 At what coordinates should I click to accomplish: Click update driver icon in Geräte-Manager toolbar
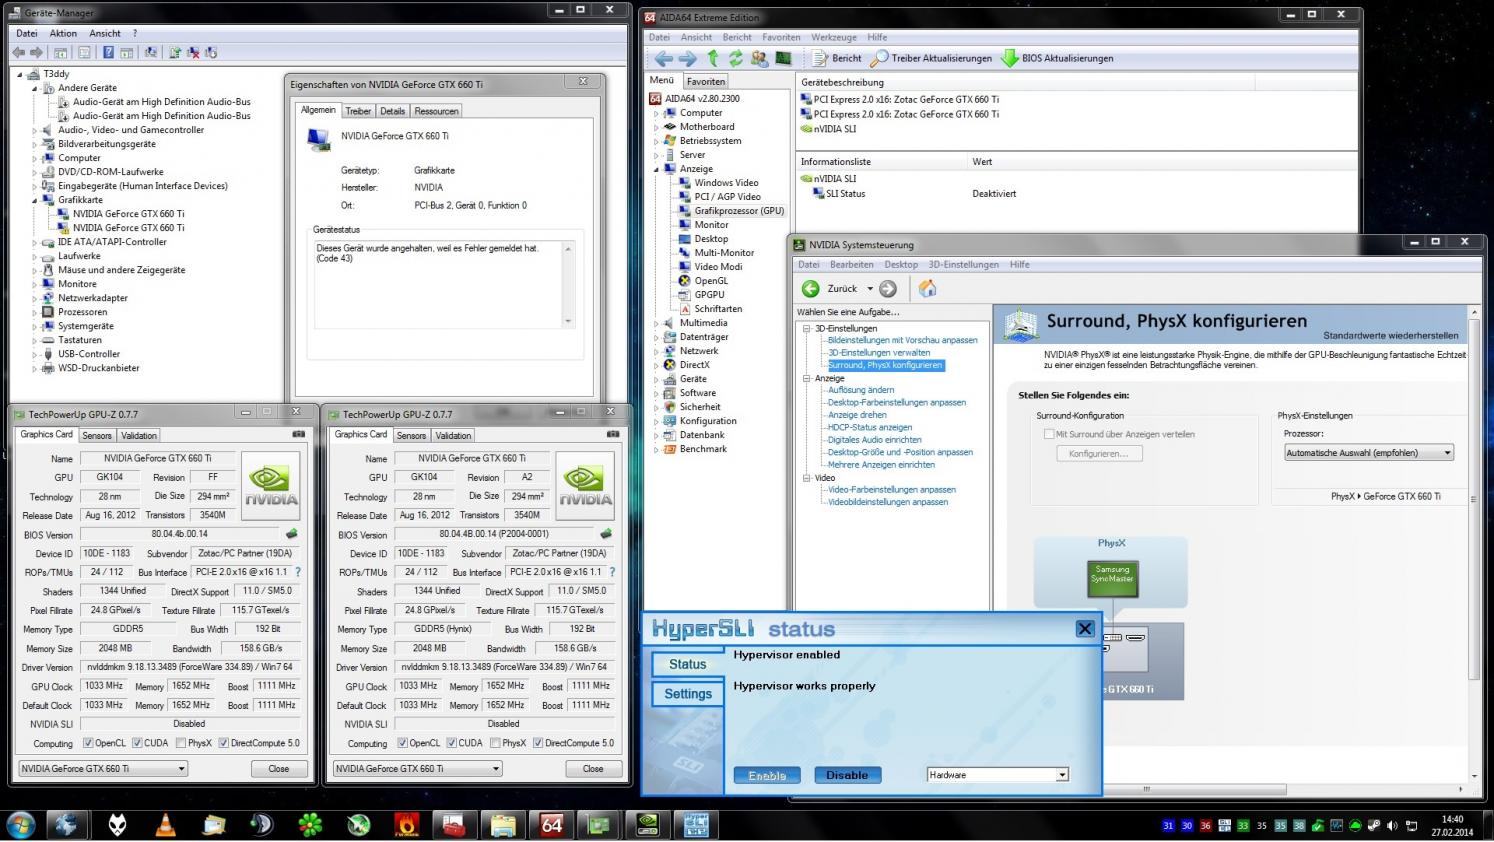pos(175,52)
